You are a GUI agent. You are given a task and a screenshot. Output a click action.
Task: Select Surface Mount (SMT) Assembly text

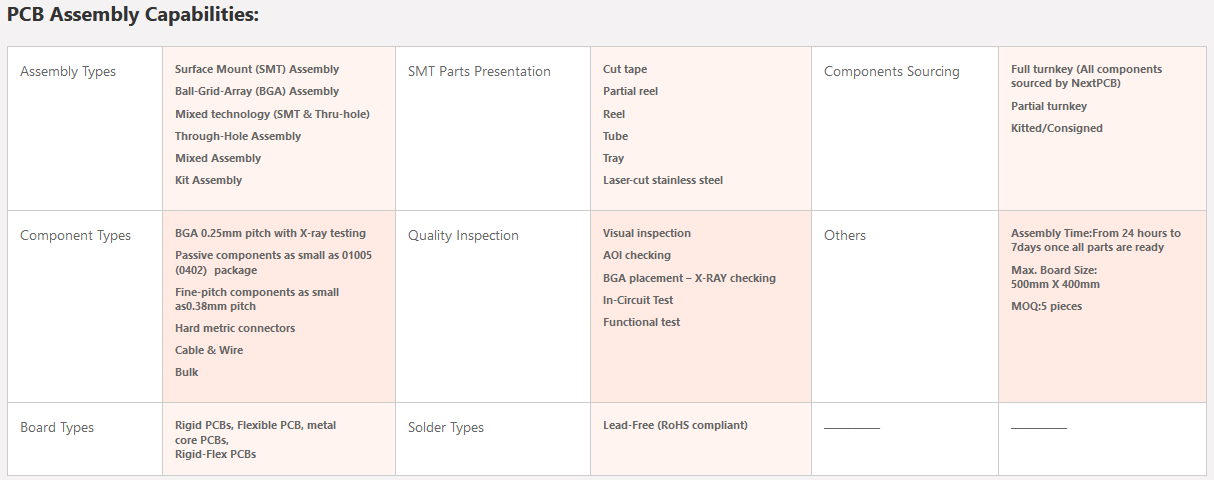click(257, 70)
